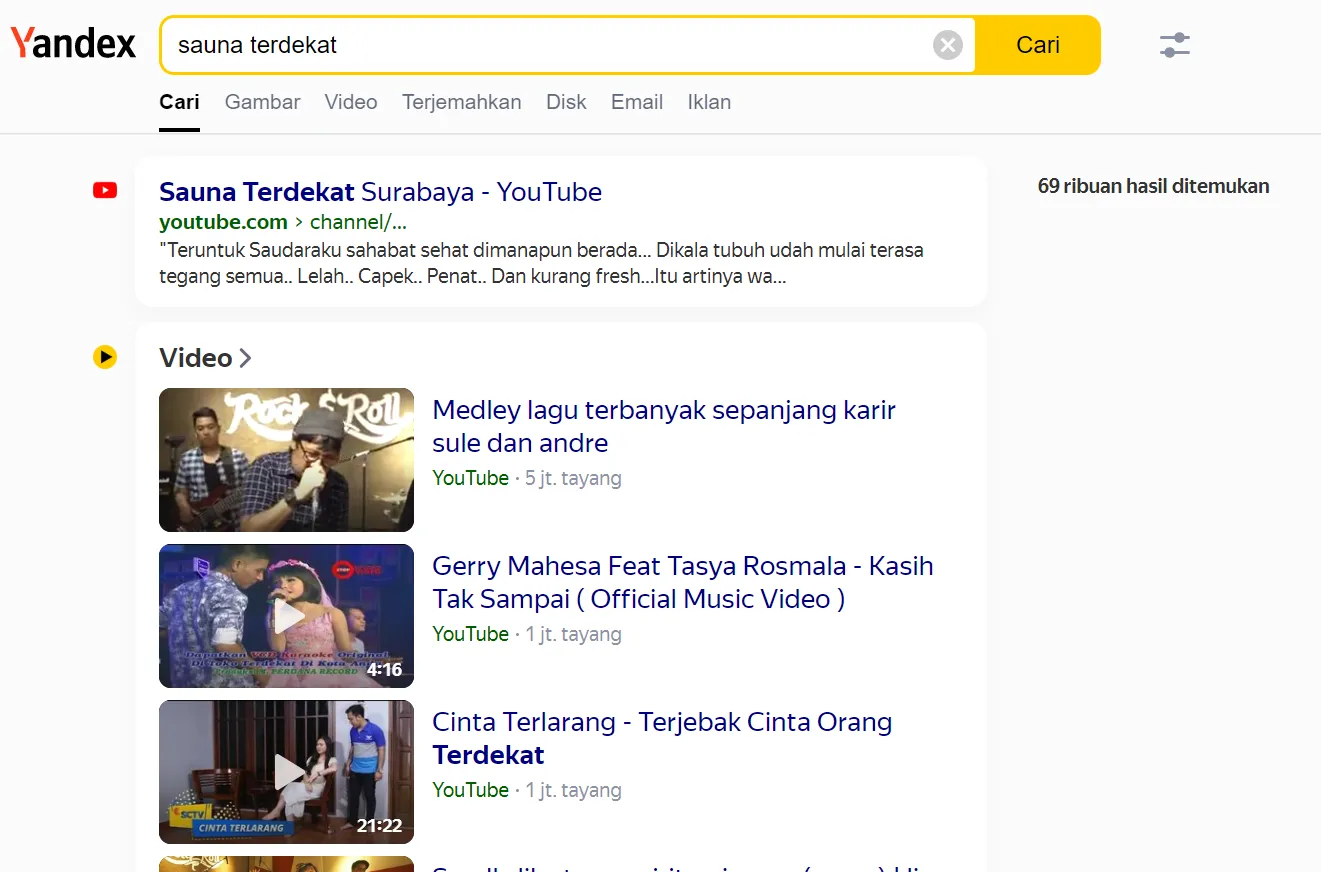Click the youtube.com breadcrumb link
1321x872 pixels.
[223, 222]
